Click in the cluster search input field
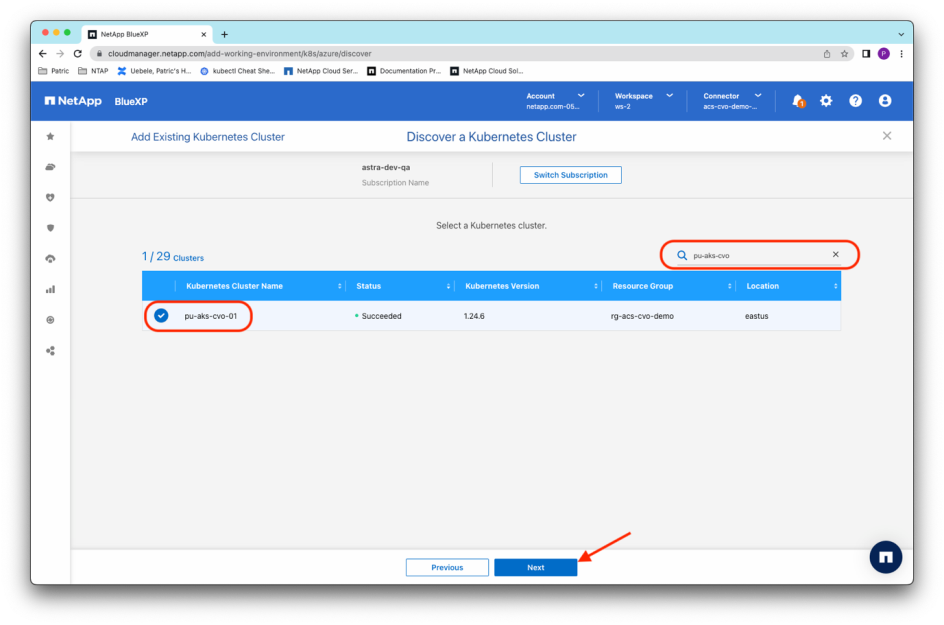 click(x=758, y=255)
